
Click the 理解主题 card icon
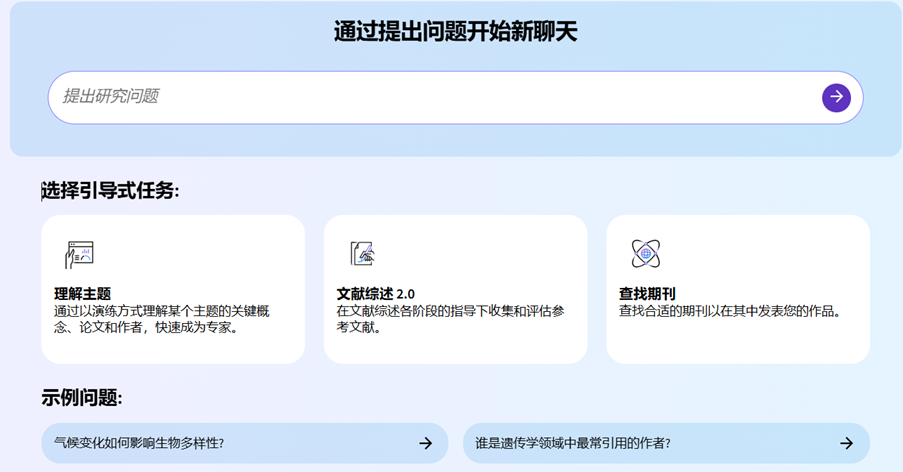point(79,254)
